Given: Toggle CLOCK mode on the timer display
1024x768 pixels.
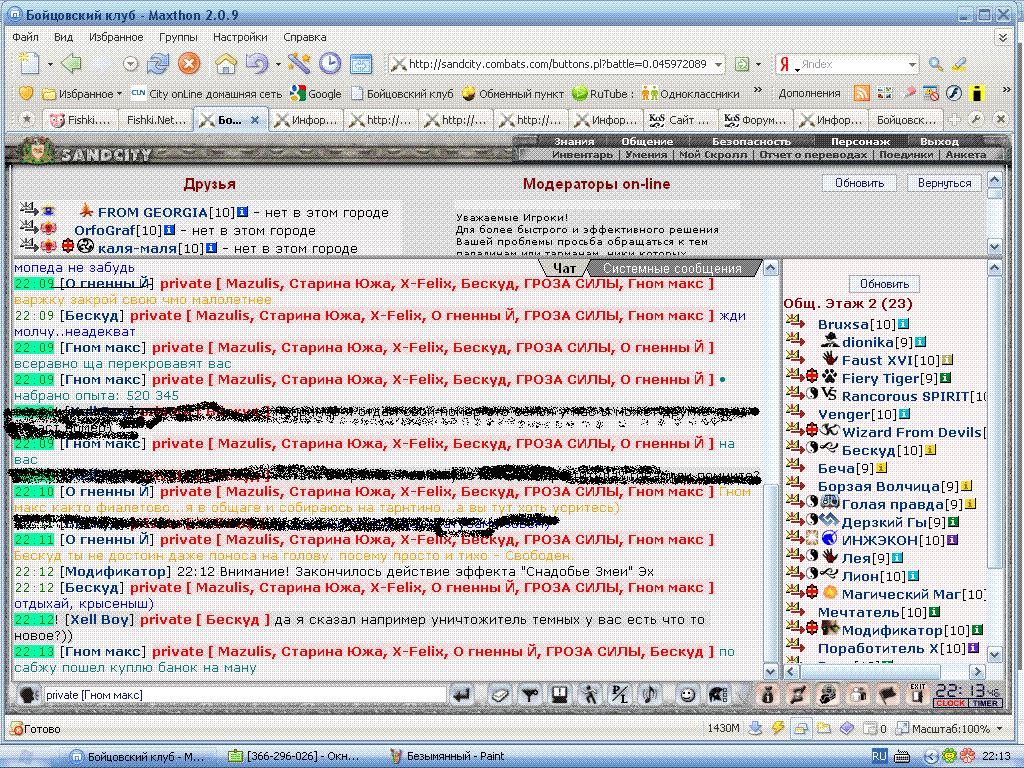Looking at the screenshot, I should pyautogui.click(x=950, y=703).
